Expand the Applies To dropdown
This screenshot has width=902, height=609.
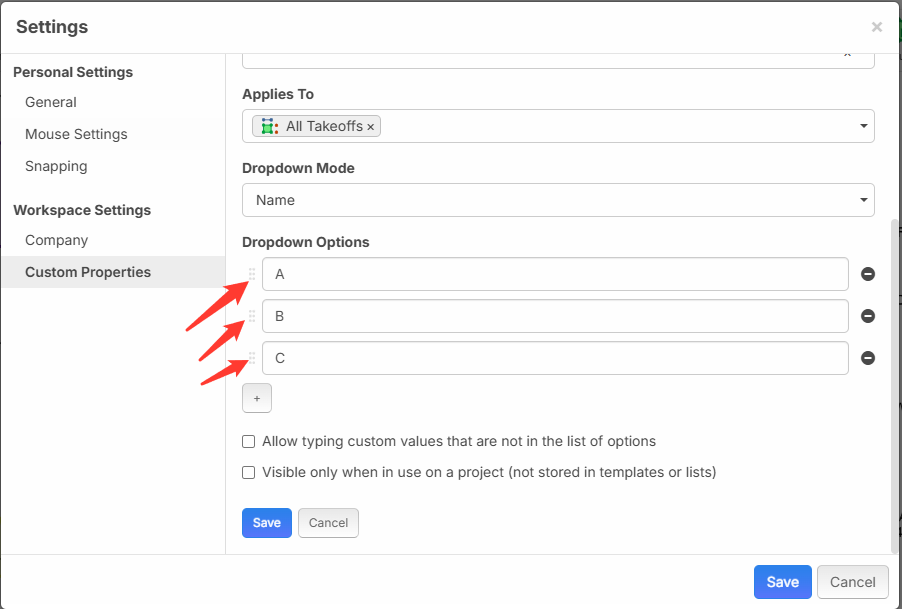[x=863, y=127]
